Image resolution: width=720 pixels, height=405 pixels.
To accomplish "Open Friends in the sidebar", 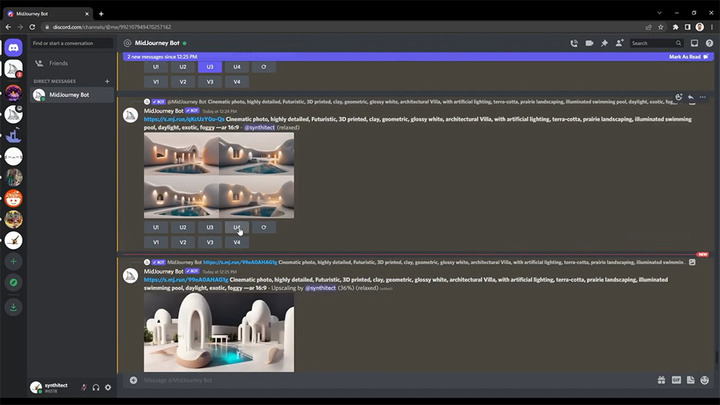I will [x=72, y=63].
